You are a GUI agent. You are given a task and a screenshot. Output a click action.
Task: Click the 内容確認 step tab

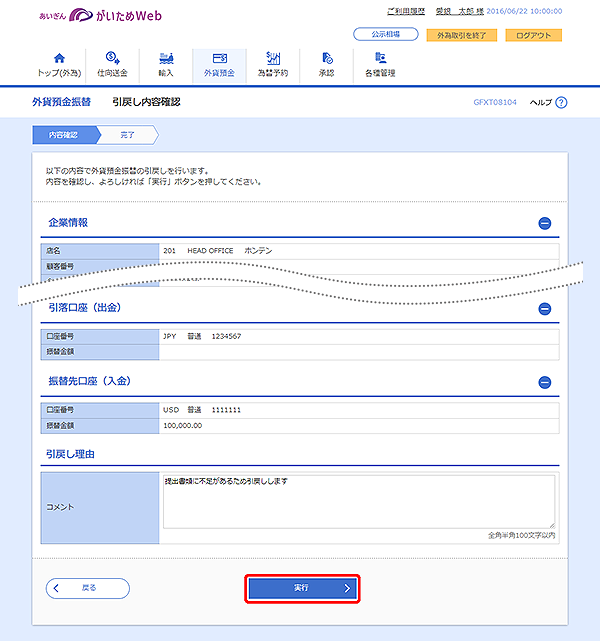click(x=64, y=135)
